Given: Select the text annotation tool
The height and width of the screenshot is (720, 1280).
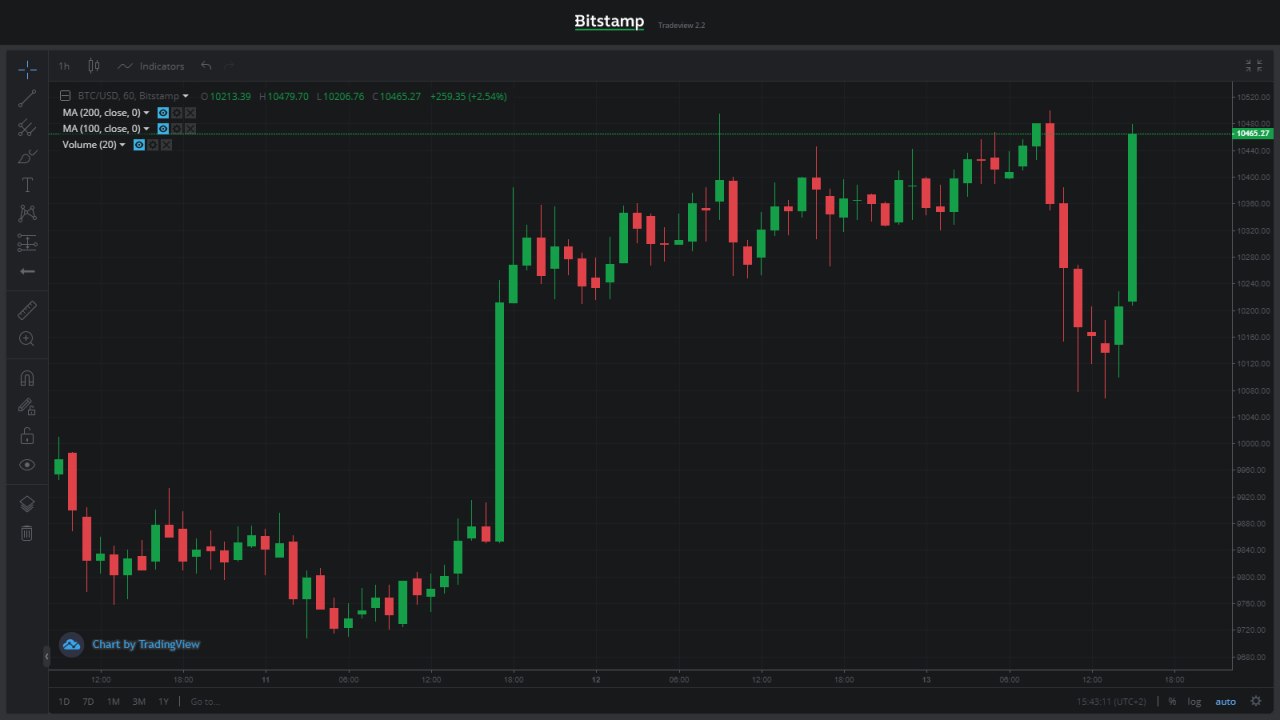Looking at the screenshot, I should [27, 185].
